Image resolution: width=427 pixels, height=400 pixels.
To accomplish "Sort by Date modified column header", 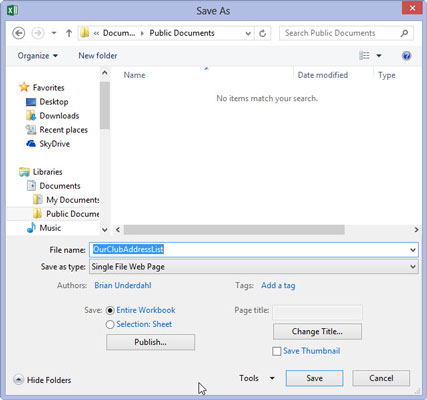I will (323, 75).
